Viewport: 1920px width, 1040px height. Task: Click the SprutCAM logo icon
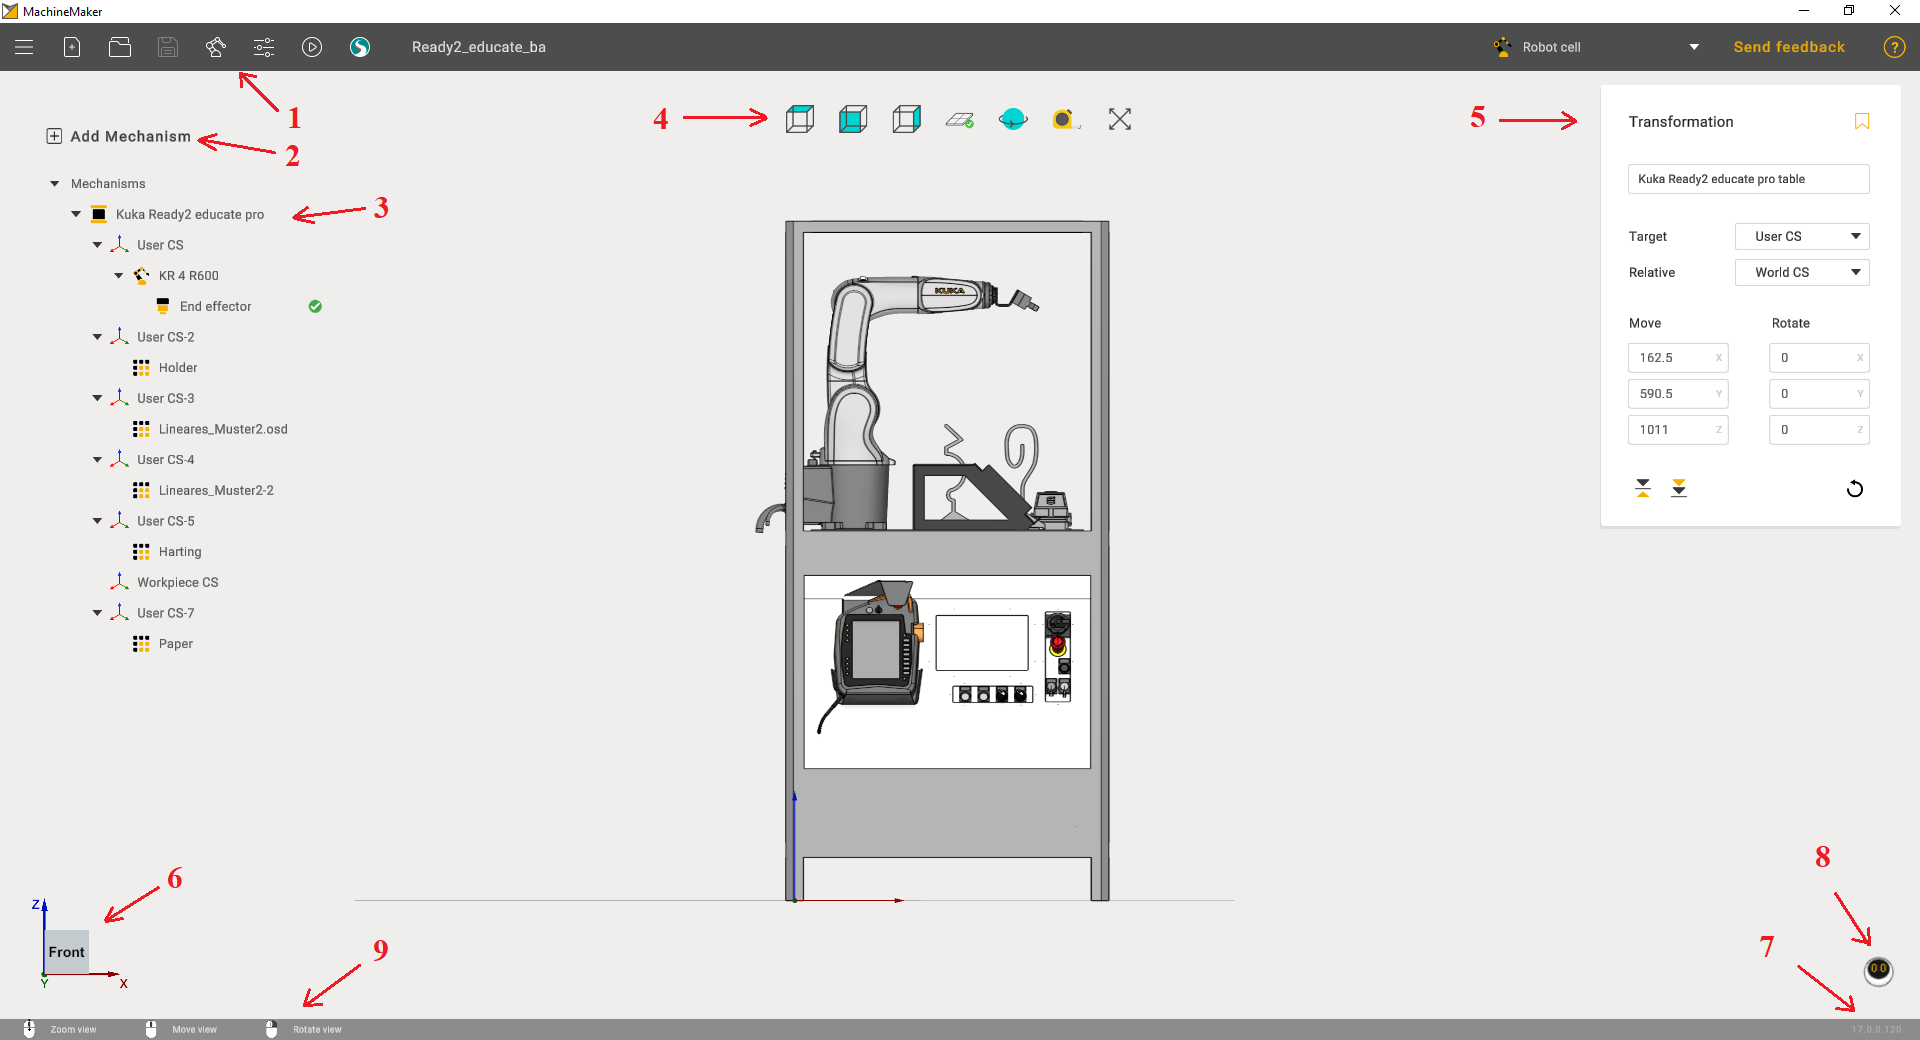(360, 47)
